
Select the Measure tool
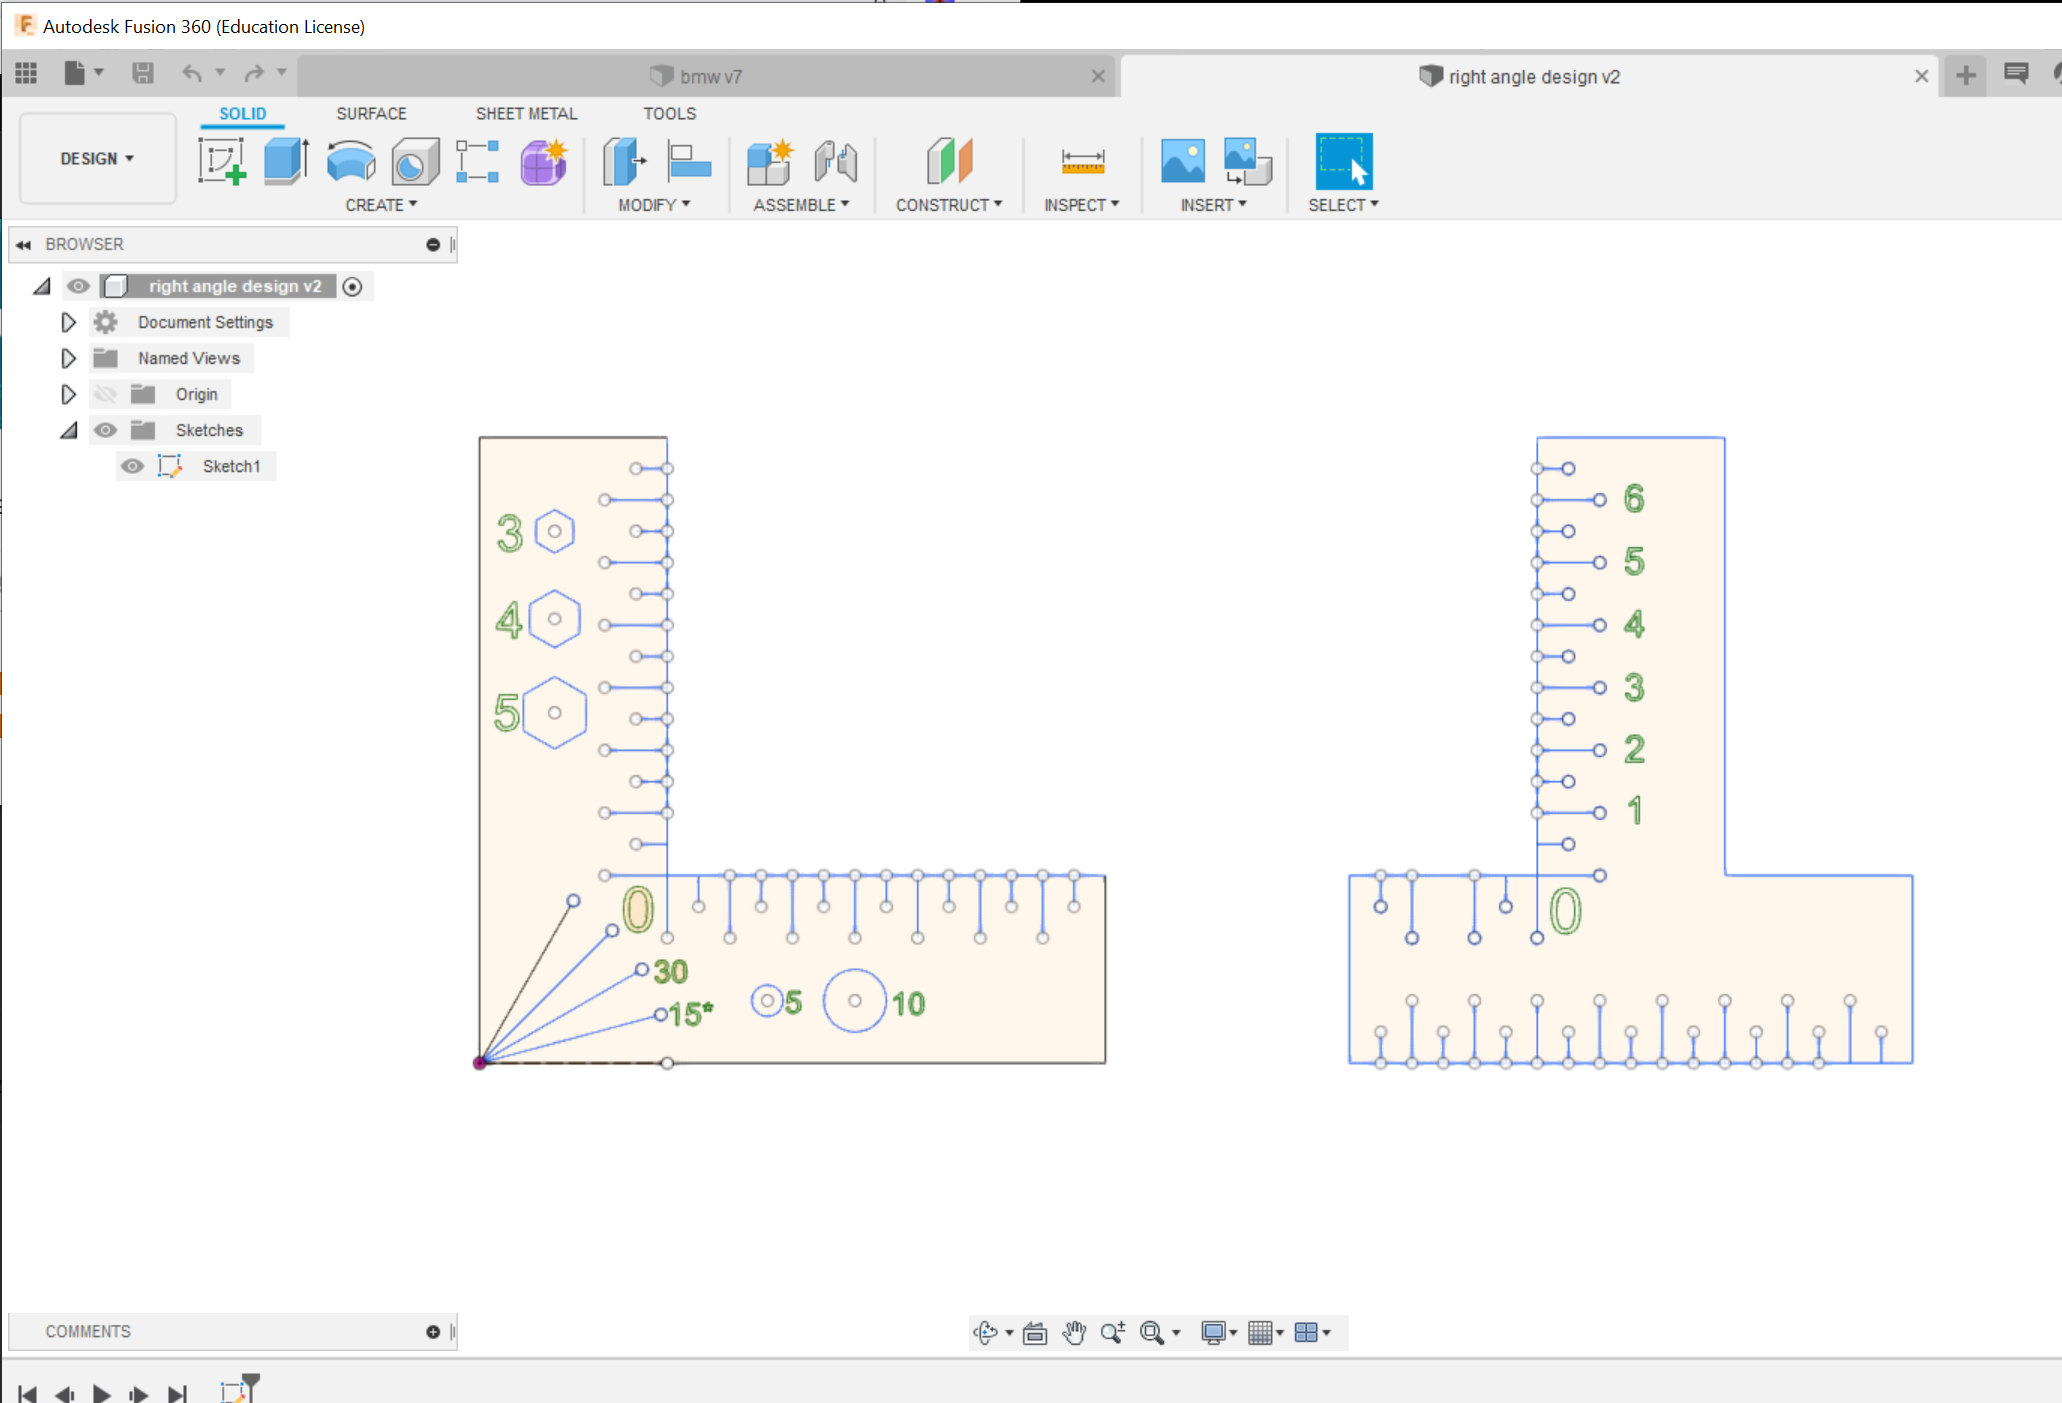click(x=1083, y=161)
